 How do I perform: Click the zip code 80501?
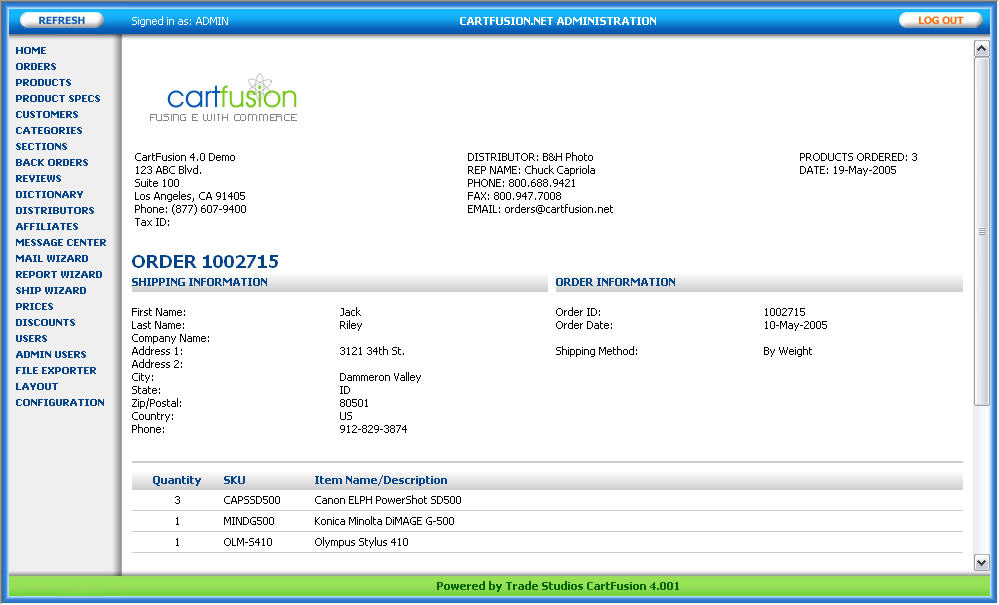(354, 403)
